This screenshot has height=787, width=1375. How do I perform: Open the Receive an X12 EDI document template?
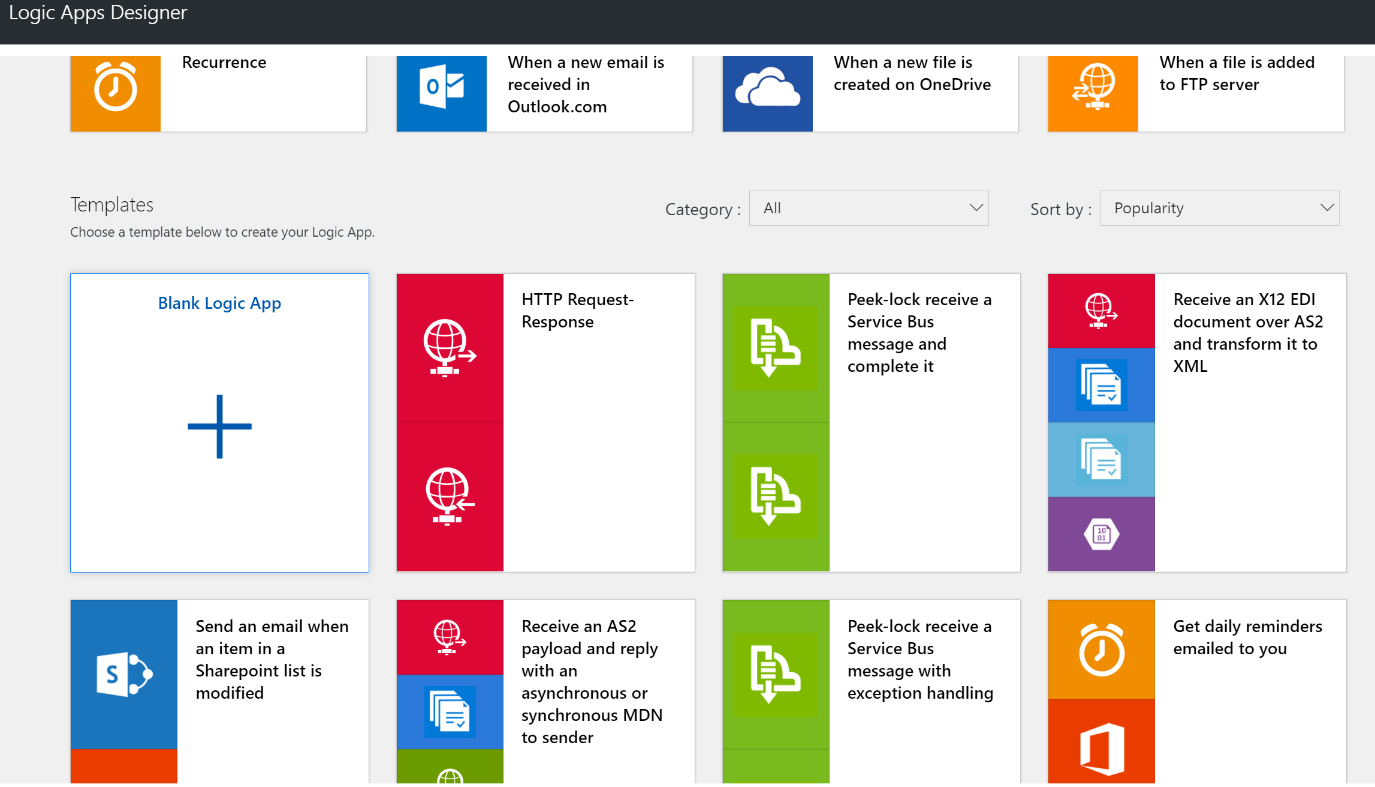point(1247,333)
